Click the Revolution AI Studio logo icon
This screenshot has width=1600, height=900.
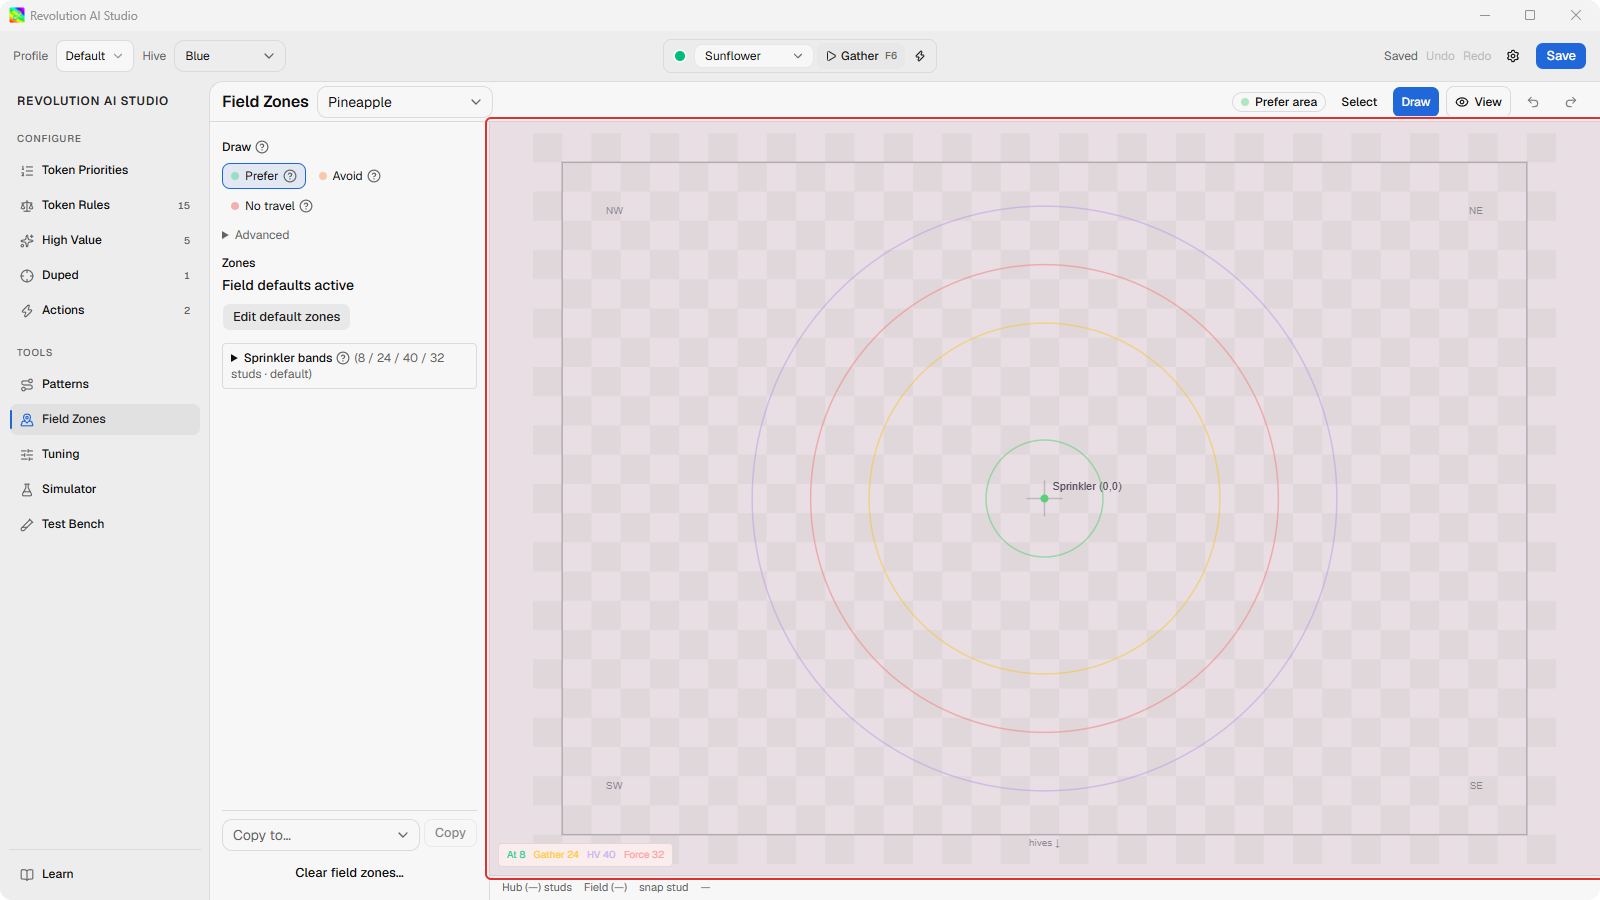[17, 15]
